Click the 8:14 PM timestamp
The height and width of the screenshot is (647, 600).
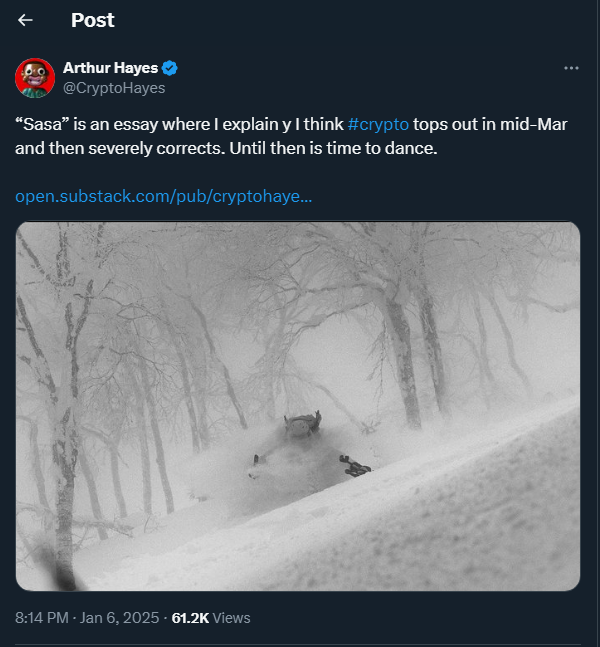[x=42, y=618]
